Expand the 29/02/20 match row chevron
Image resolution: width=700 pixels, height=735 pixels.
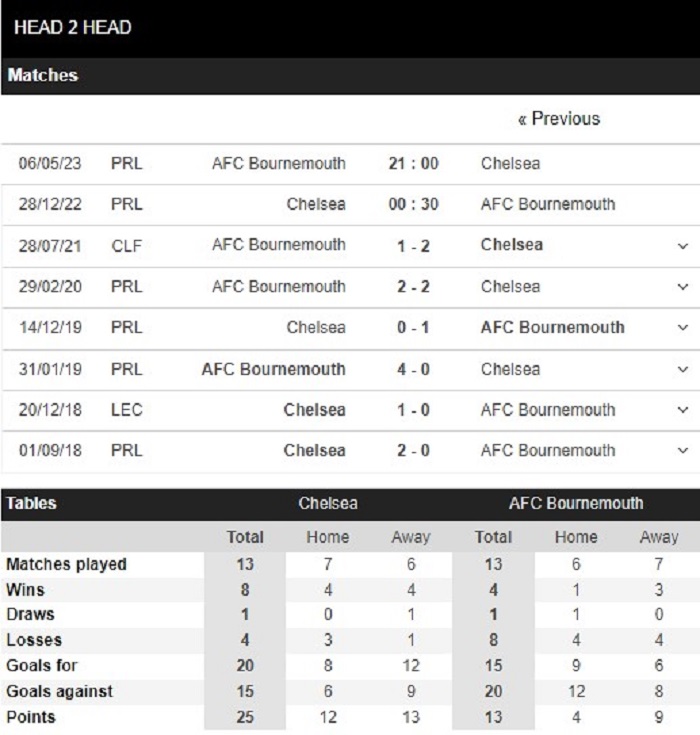[683, 287]
